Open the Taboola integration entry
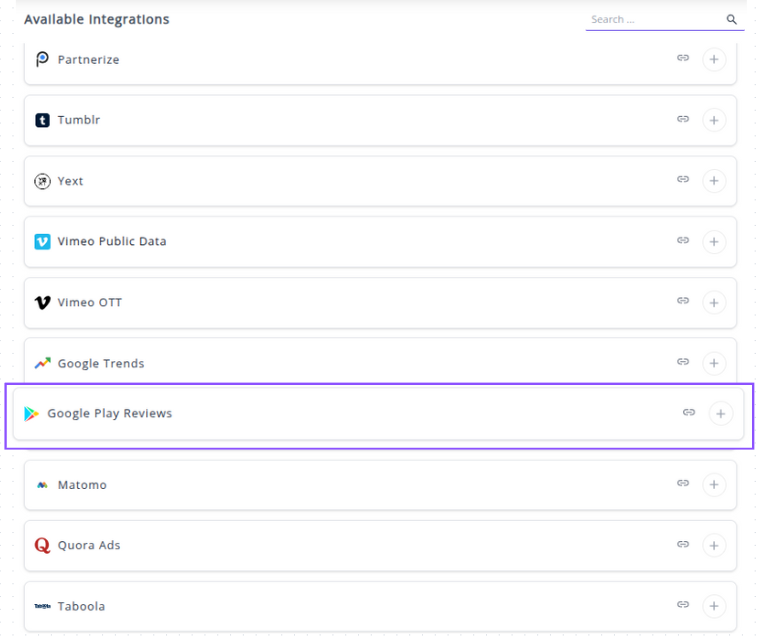 pos(81,606)
